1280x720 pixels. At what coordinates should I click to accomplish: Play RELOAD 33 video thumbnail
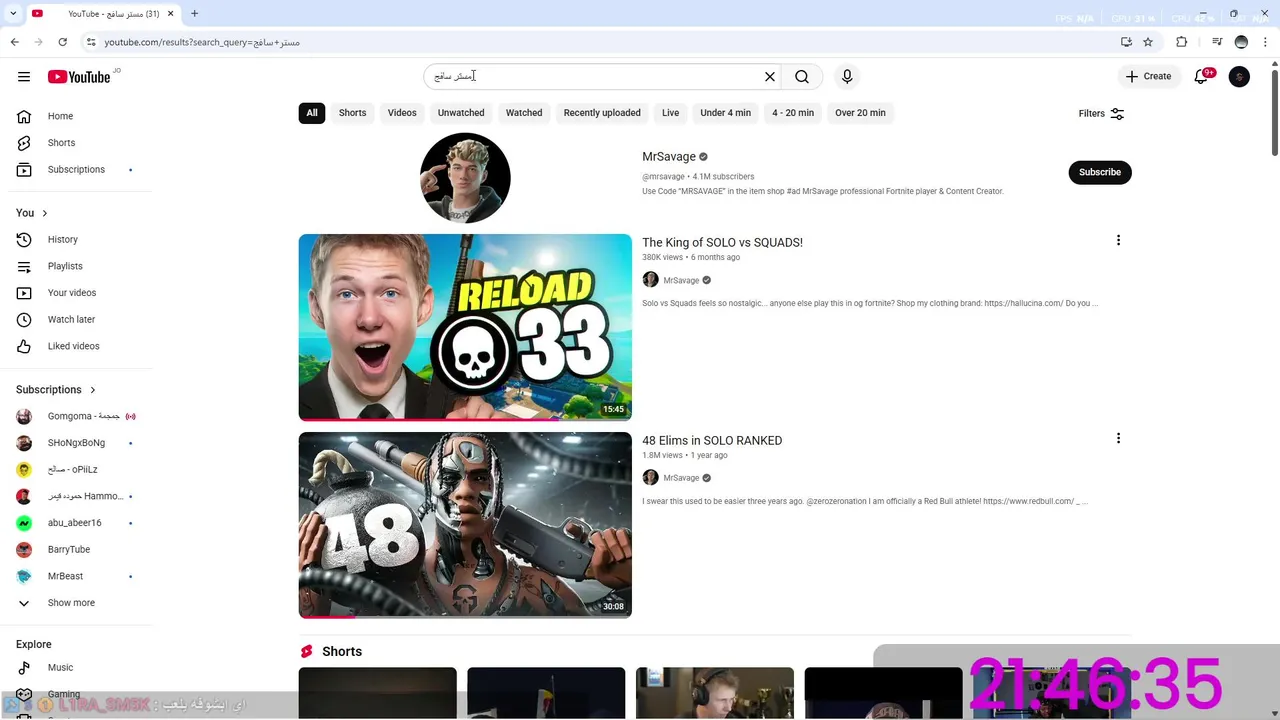coord(465,327)
